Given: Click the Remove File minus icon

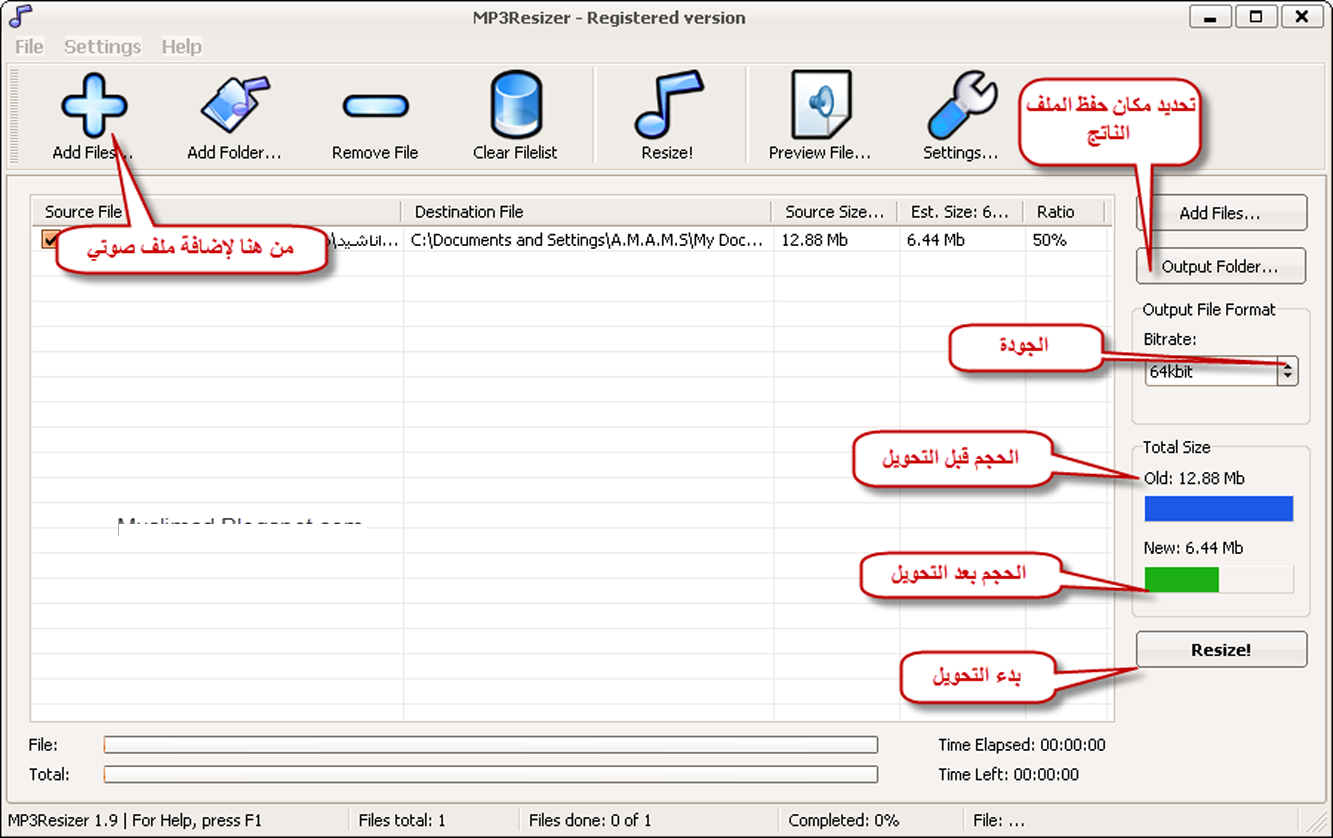Looking at the screenshot, I should point(375,107).
